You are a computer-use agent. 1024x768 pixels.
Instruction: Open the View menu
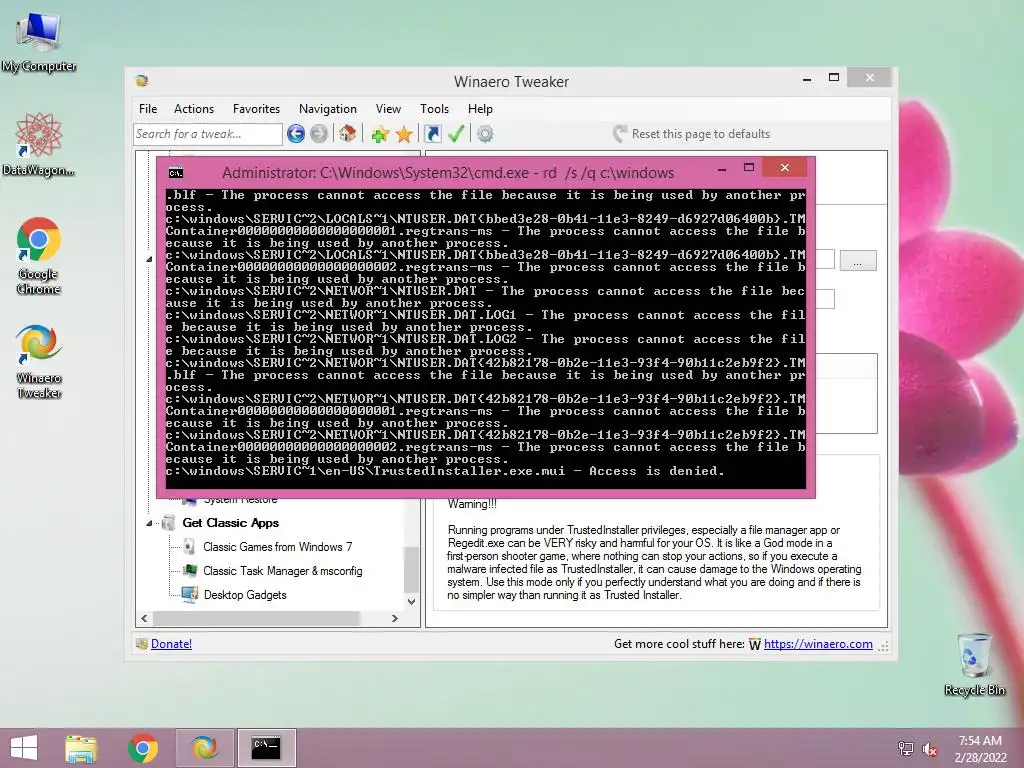click(x=388, y=109)
